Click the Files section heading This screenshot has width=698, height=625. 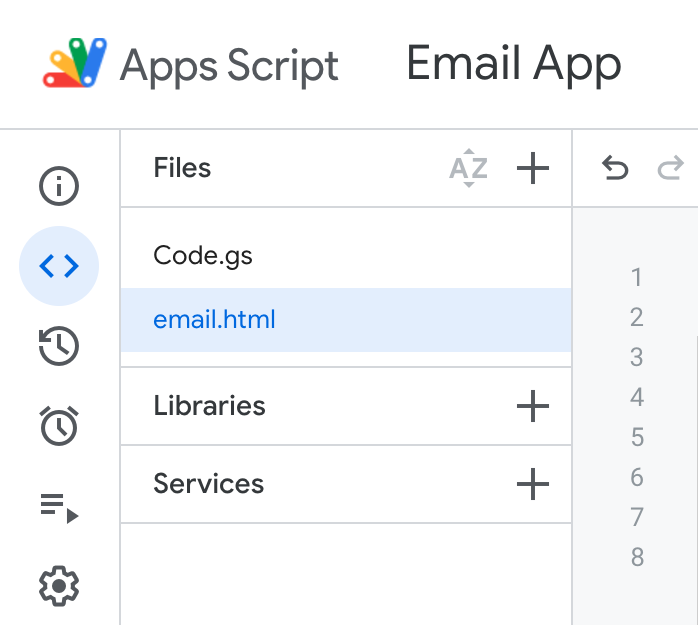click(x=182, y=168)
